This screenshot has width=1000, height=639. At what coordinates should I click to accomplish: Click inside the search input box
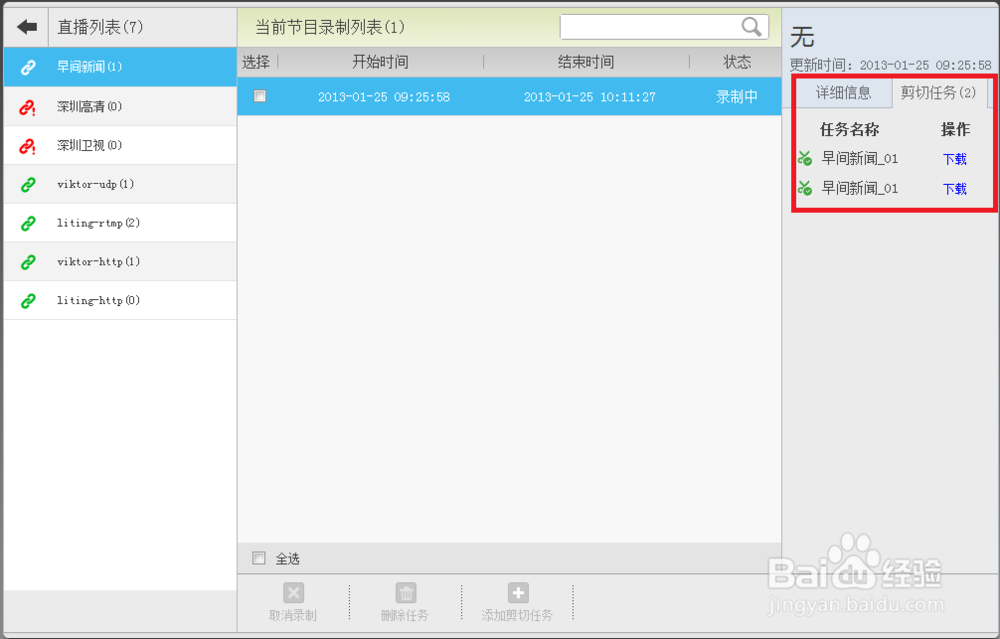(x=650, y=26)
